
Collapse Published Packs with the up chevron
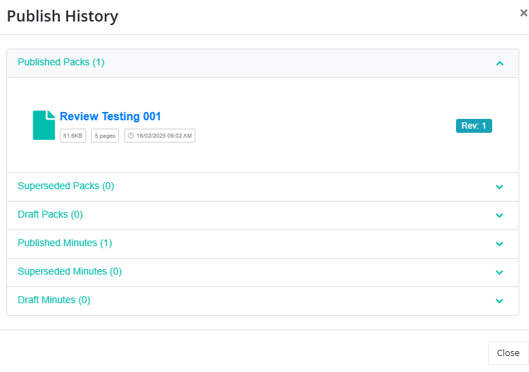pyautogui.click(x=500, y=63)
